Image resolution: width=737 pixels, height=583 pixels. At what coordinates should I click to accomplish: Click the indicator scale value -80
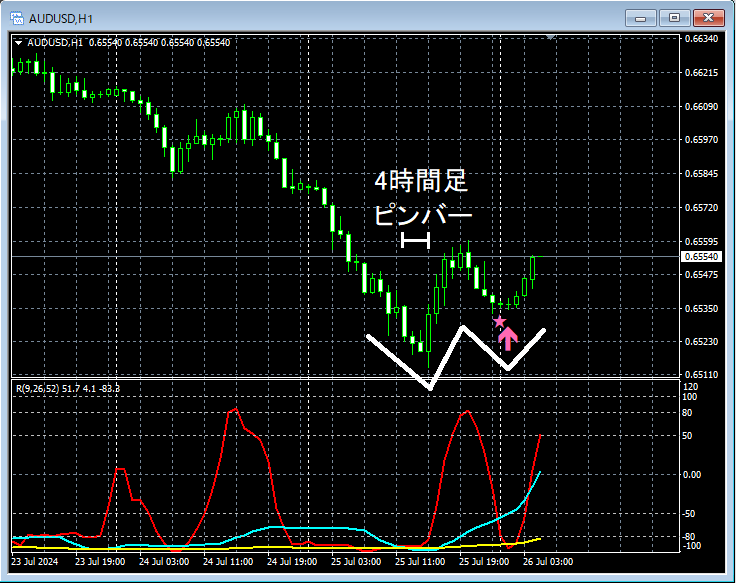click(689, 536)
